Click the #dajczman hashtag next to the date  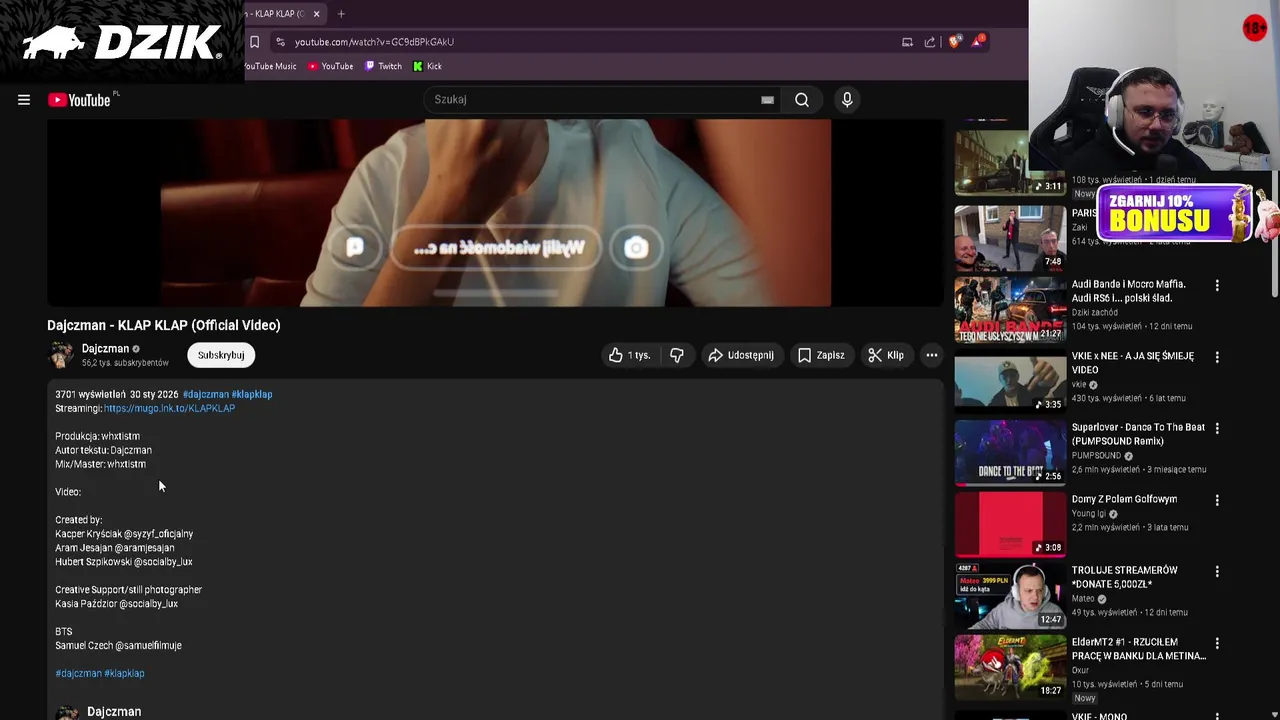[x=205, y=394]
